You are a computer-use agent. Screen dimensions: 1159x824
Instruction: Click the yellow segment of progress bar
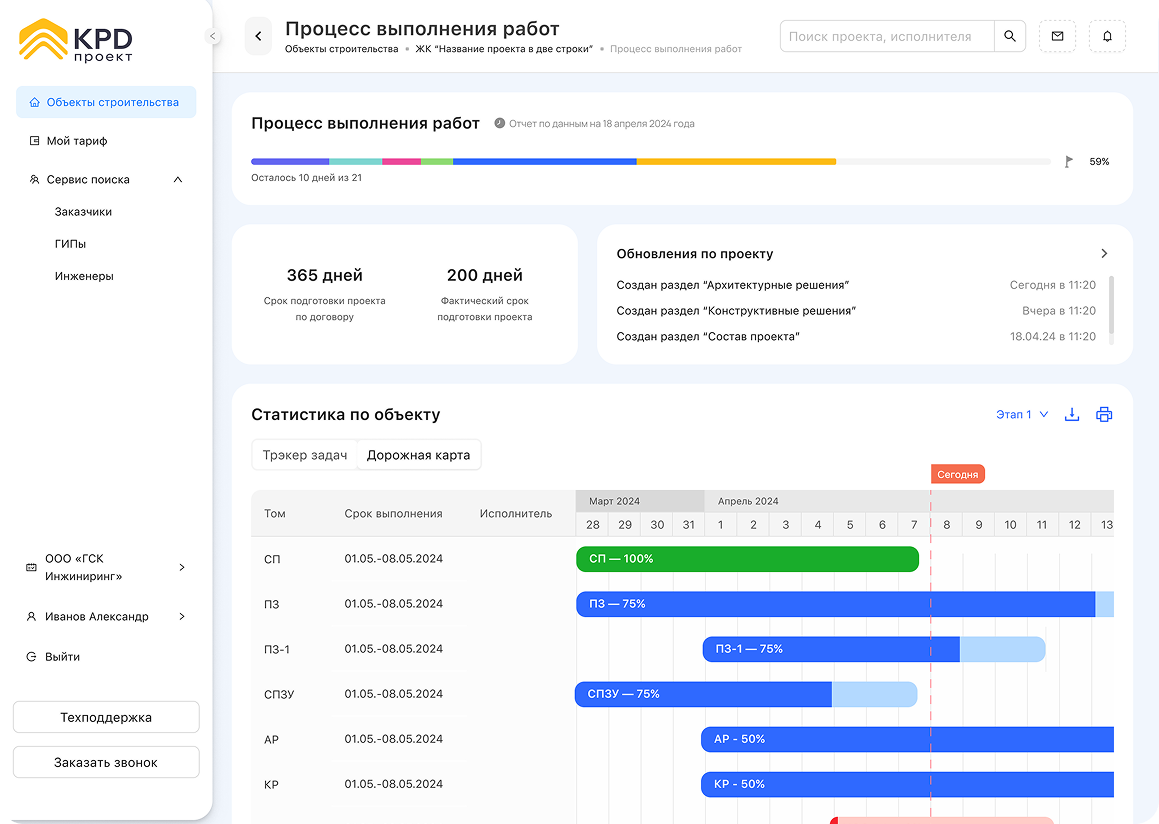tap(736, 161)
